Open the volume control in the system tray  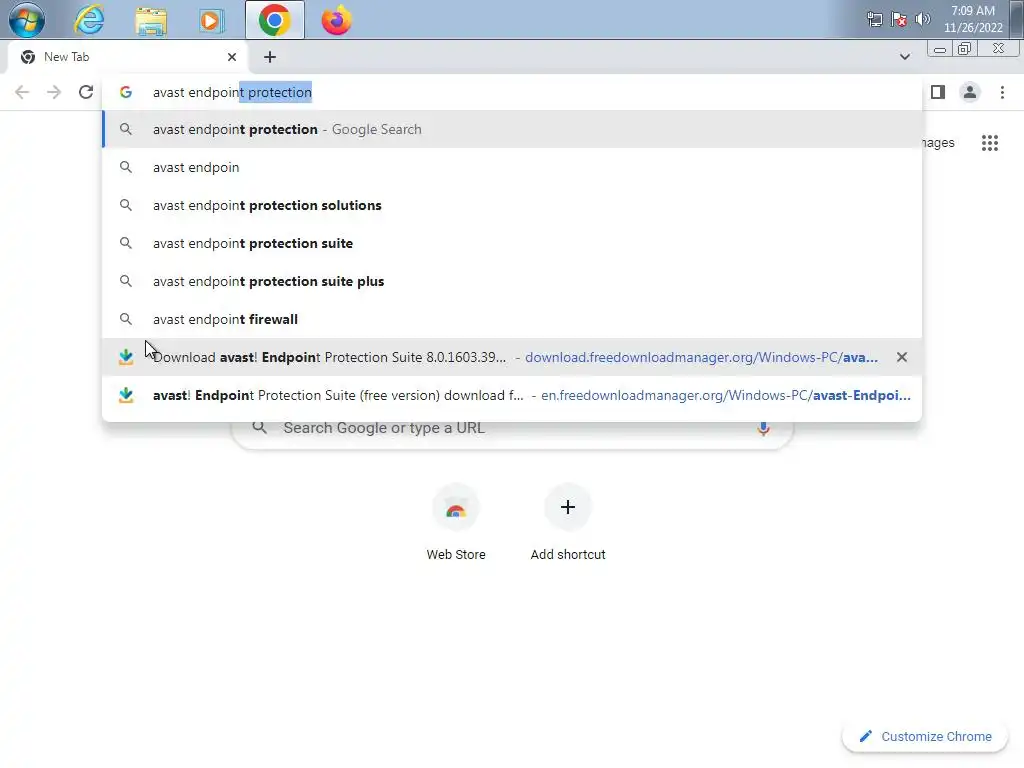click(x=922, y=19)
